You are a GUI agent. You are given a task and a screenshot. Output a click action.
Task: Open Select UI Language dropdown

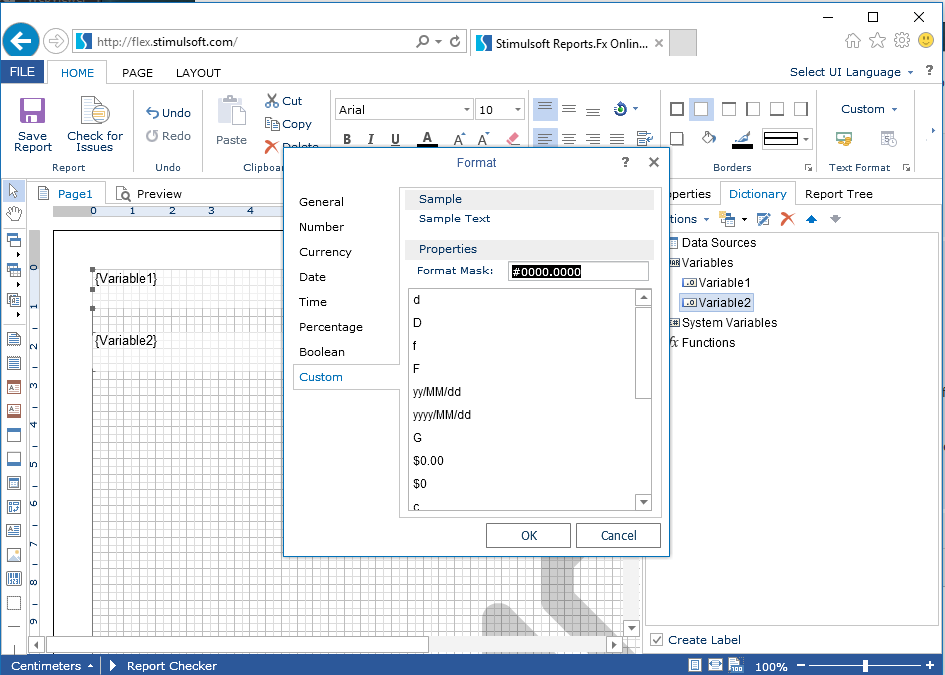[851, 72]
